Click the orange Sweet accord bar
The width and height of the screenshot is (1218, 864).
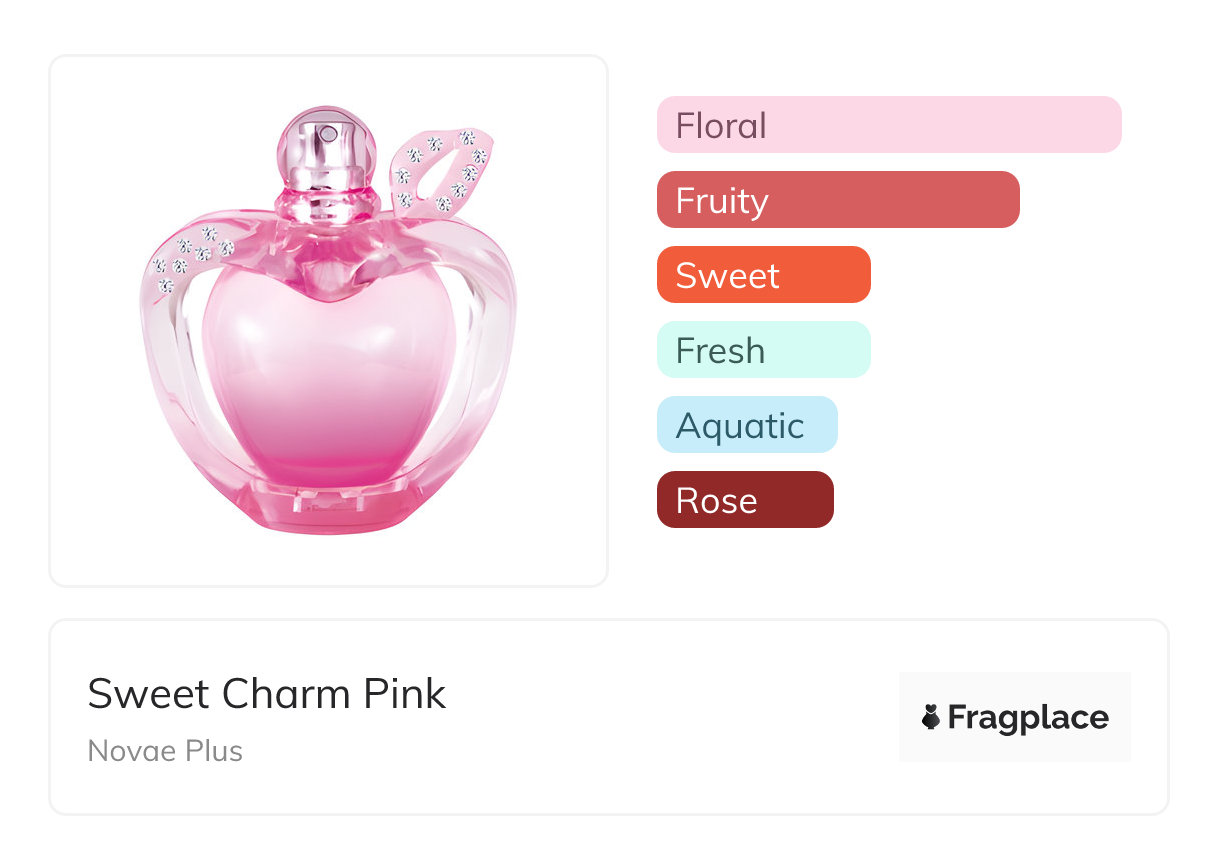[763, 275]
